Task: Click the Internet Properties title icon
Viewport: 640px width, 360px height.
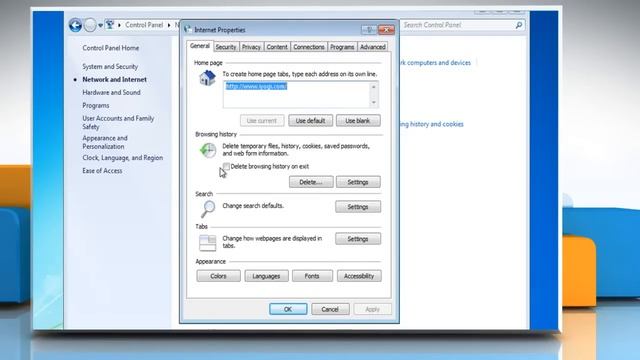Action: click(188, 29)
